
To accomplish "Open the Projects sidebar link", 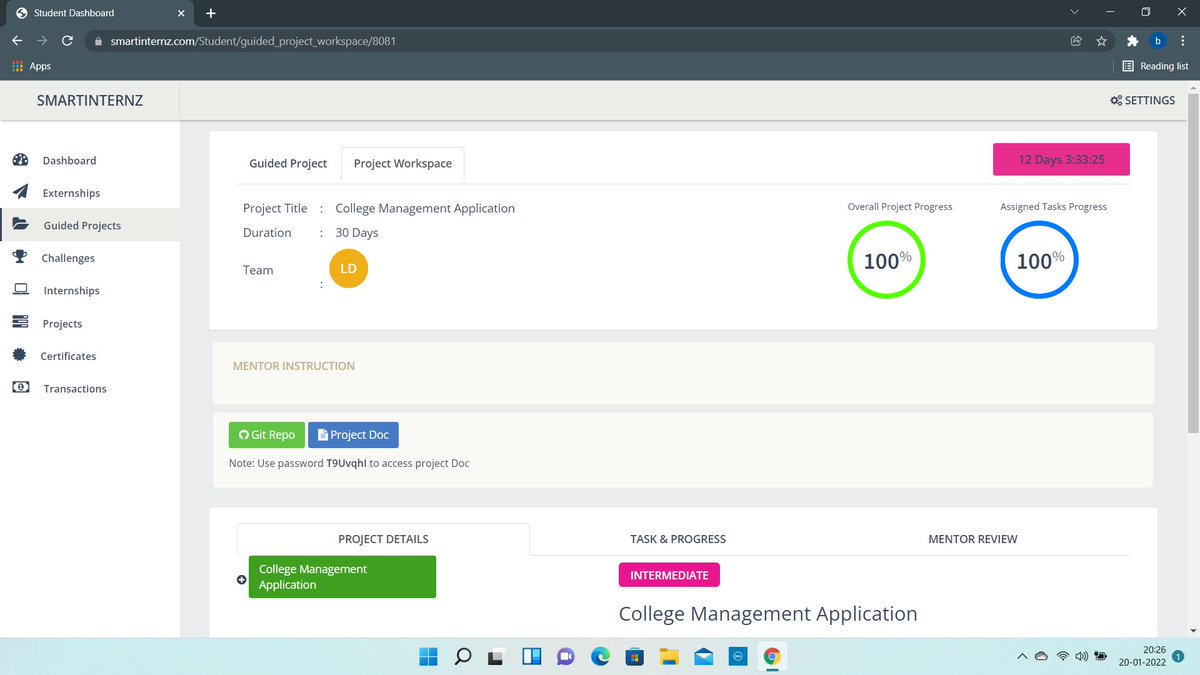I will [x=62, y=324].
